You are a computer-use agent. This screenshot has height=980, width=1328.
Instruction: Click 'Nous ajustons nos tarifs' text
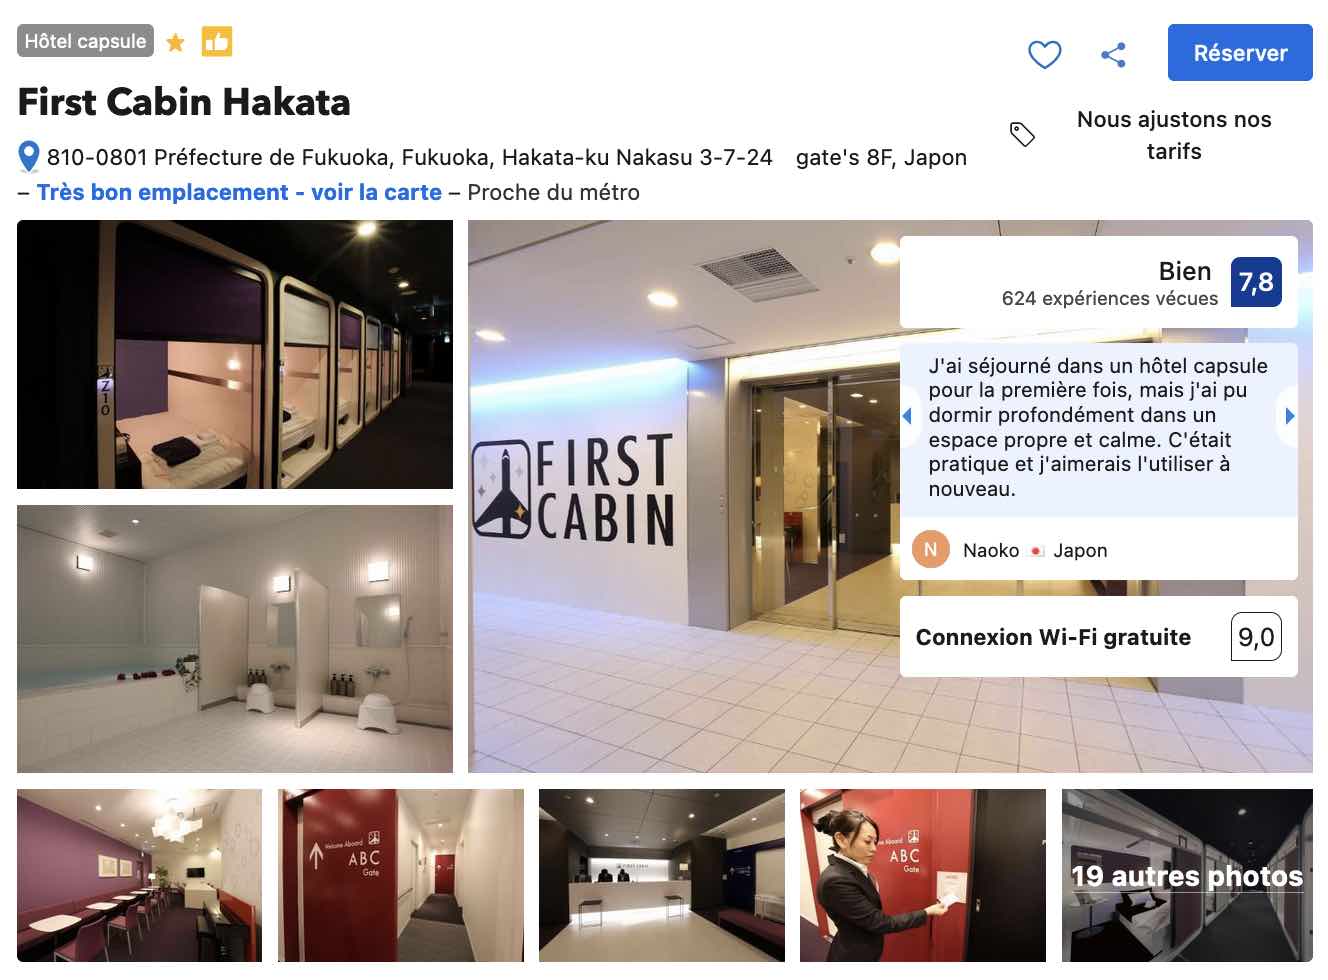(1174, 135)
